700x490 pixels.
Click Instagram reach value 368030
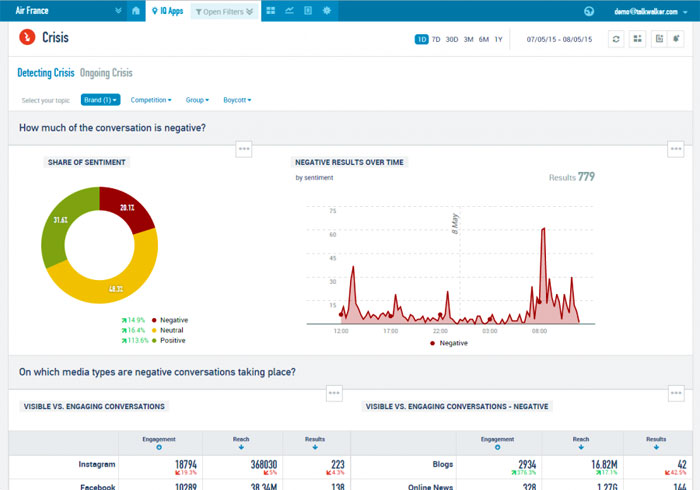click(264, 465)
